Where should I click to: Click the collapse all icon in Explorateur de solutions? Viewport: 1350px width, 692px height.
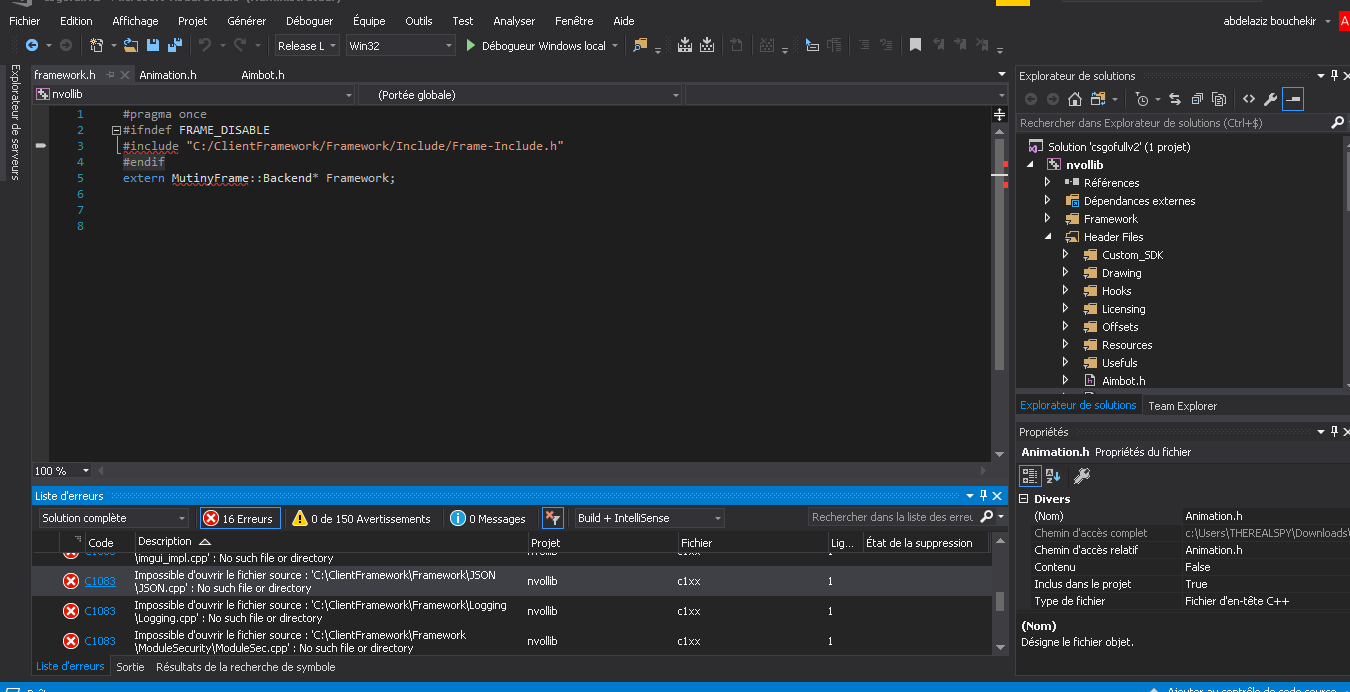tap(1197, 99)
